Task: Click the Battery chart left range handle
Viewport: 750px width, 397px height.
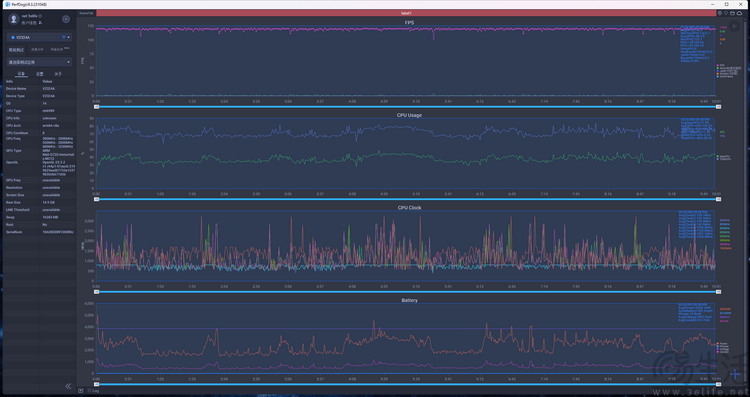Action: pos(97,384)
